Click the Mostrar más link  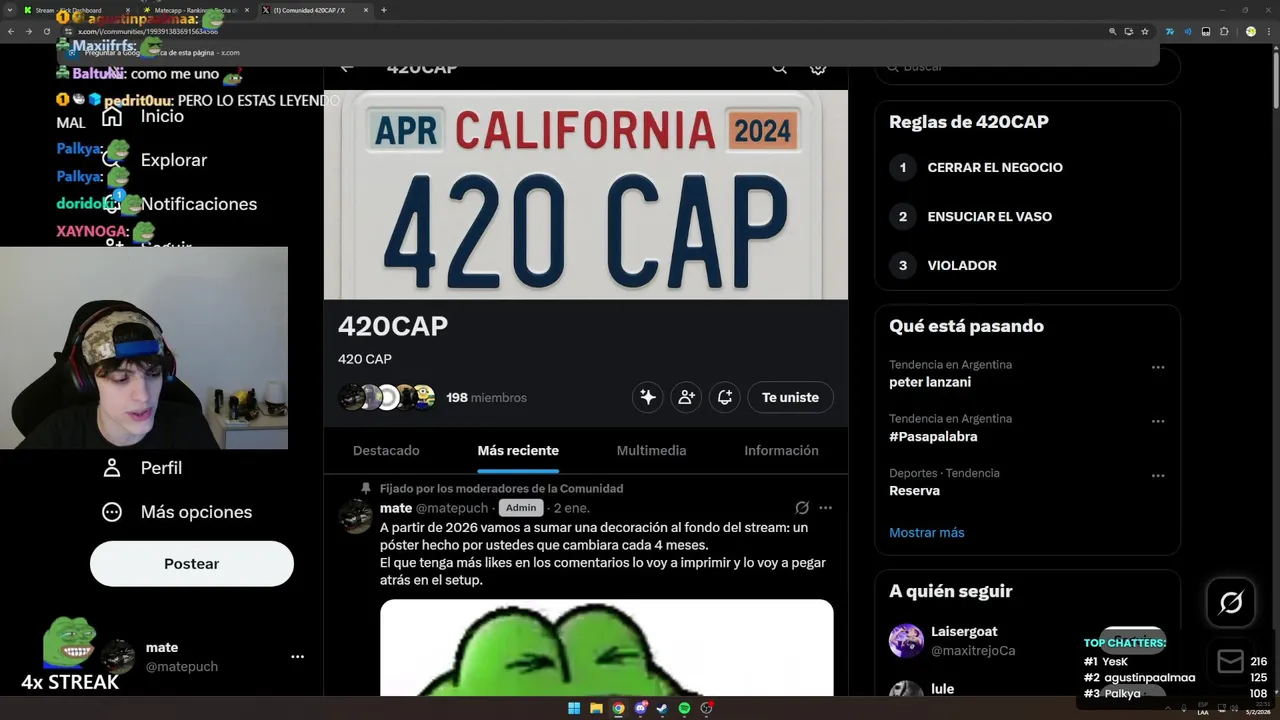(x=927, y=533)
